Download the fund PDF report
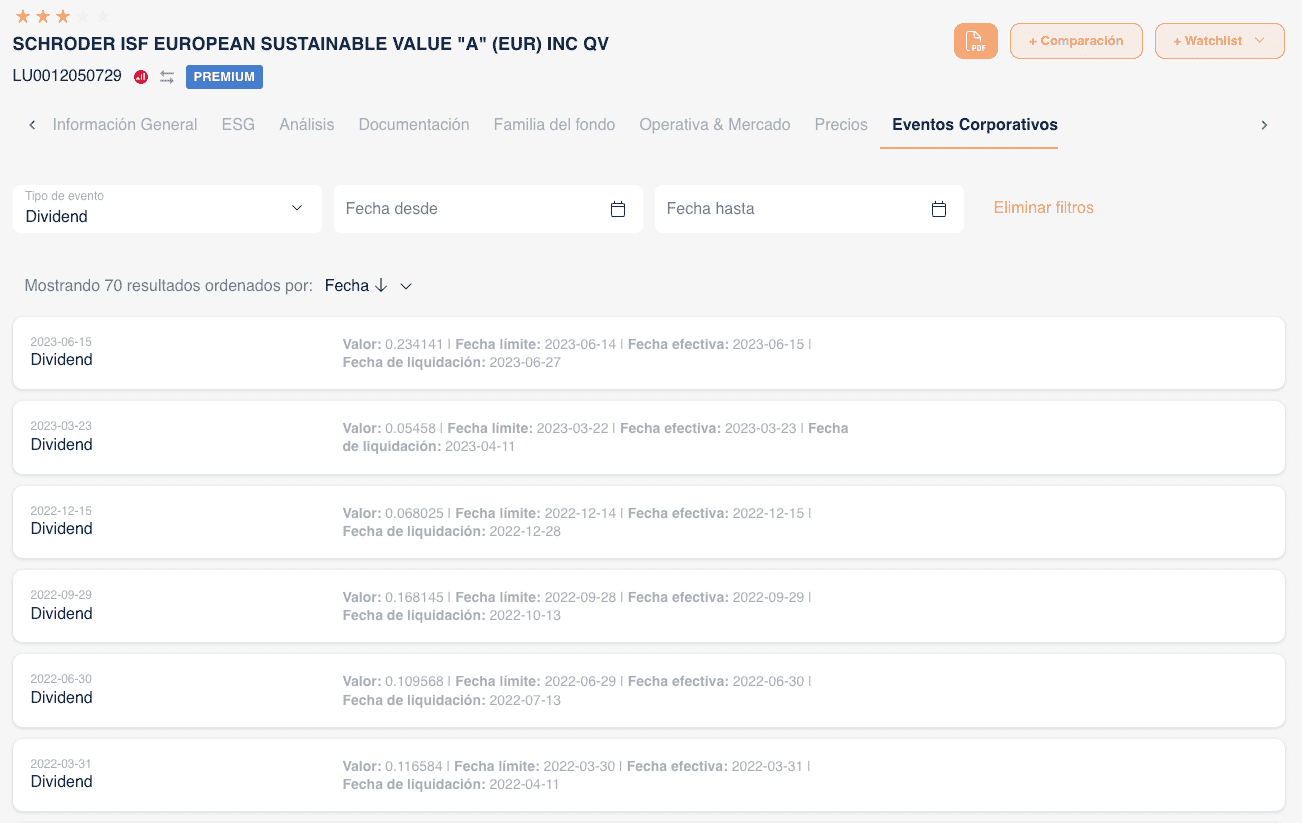Screen dimensions: 1302x823 click(x=975, y=41)
